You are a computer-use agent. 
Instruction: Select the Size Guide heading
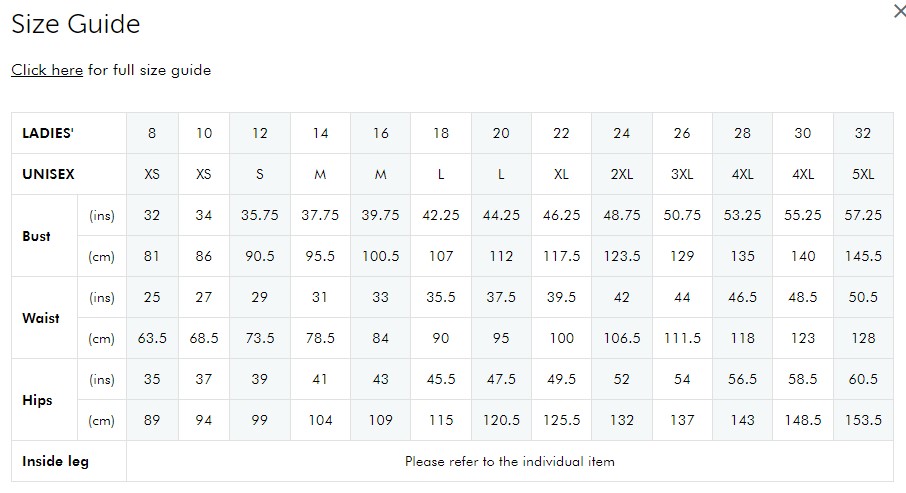(76, 24)
